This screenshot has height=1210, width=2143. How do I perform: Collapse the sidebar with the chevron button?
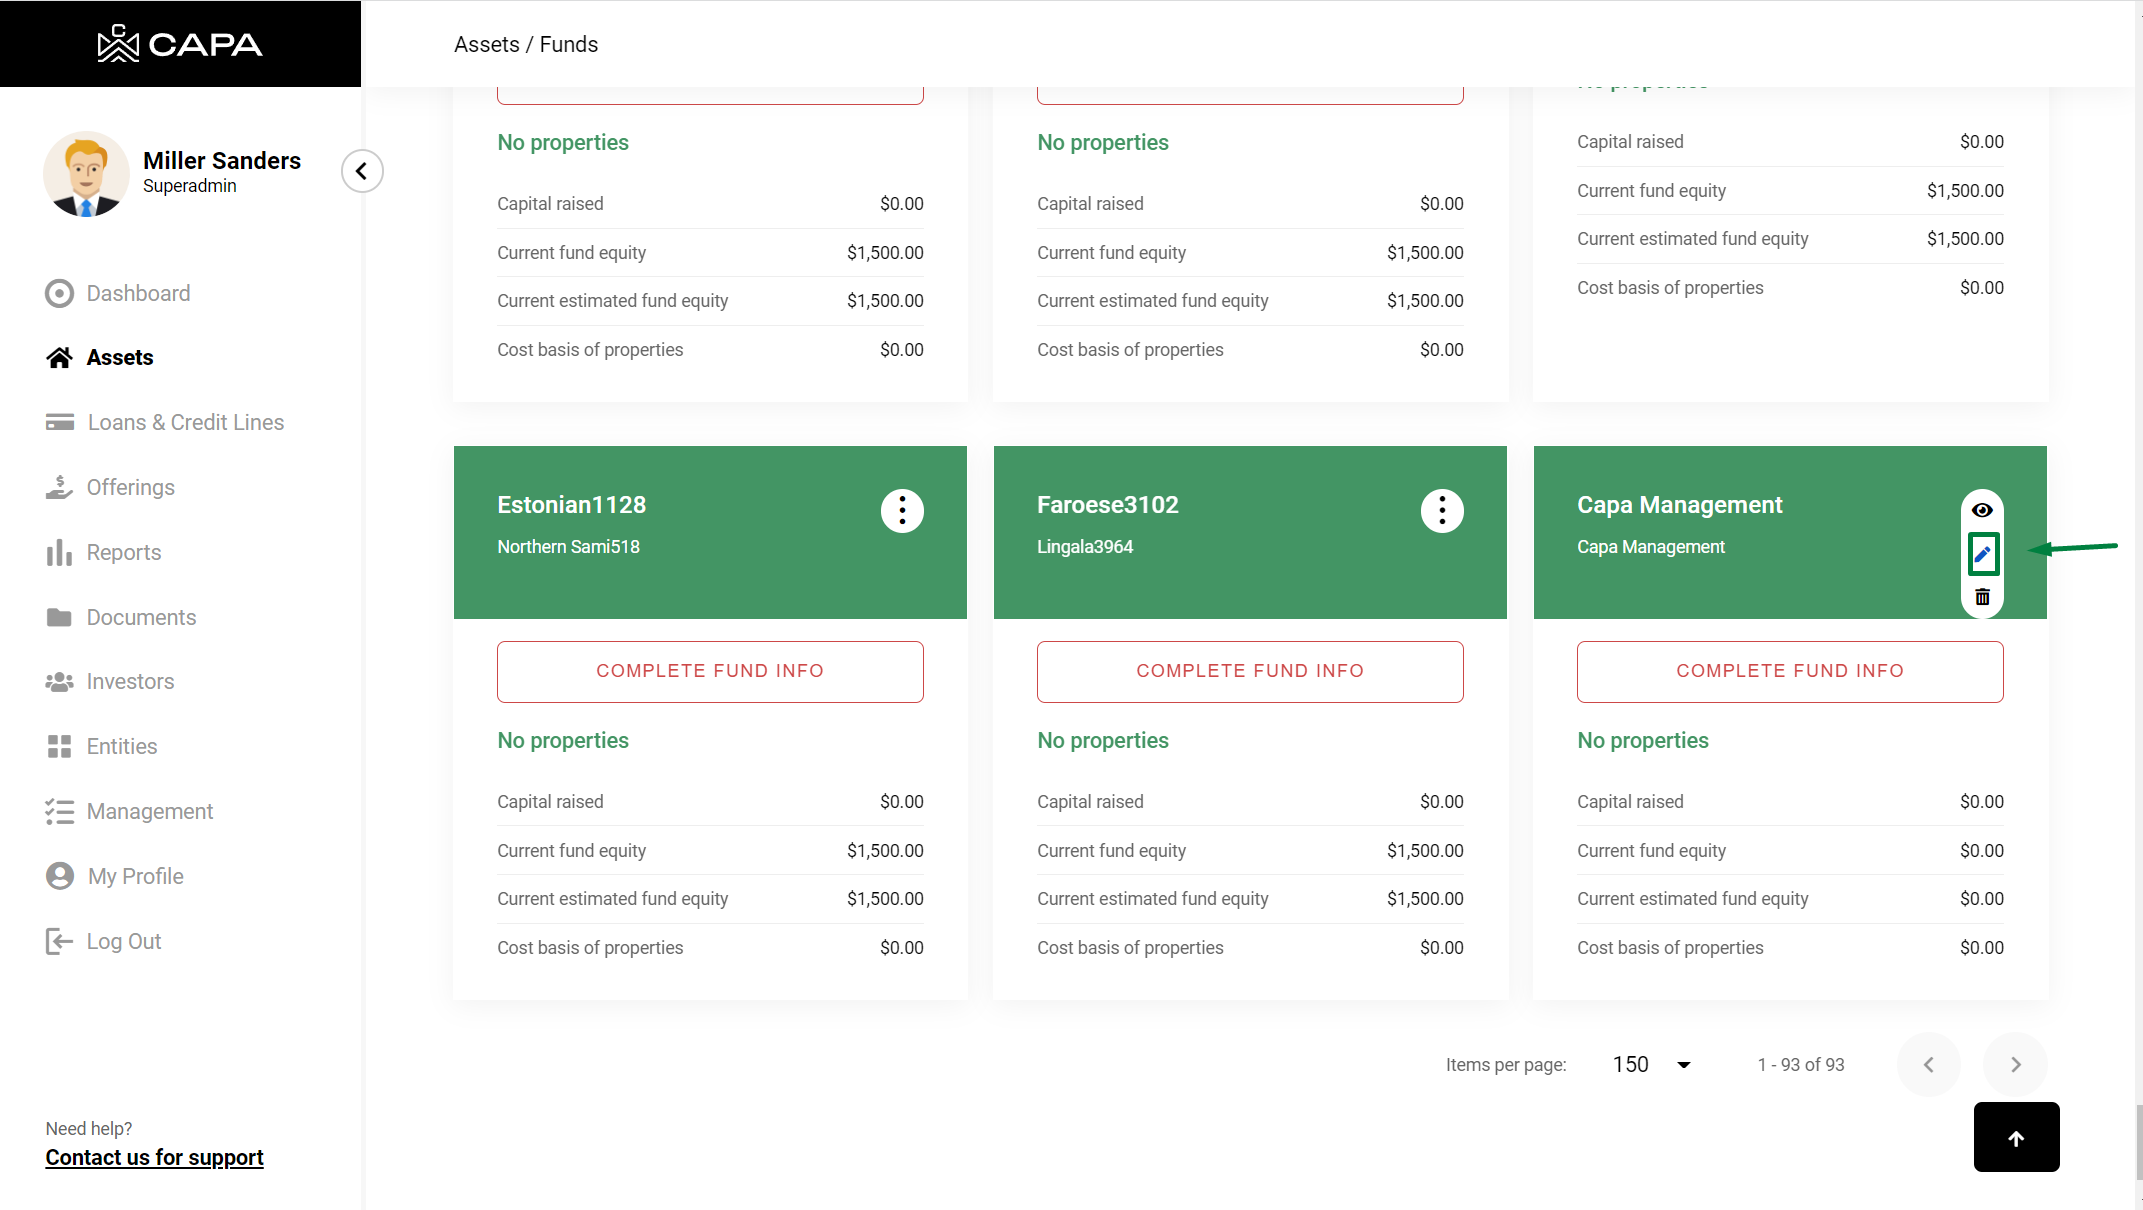pyautogui.click(x=362, y=171)
